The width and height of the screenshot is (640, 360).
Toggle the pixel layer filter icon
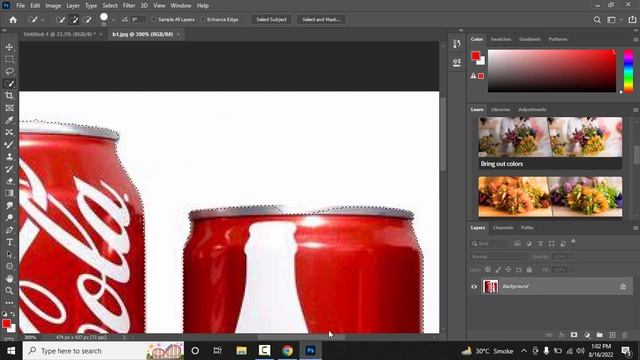tap(518, 244)
